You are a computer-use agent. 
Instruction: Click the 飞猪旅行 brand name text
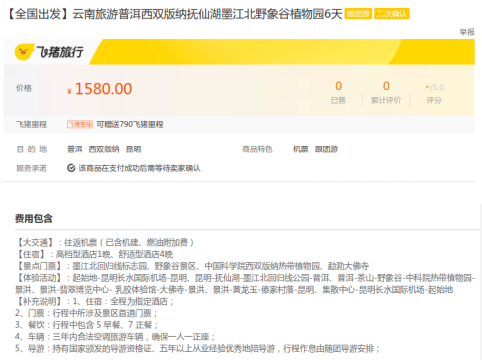(59, 52)
